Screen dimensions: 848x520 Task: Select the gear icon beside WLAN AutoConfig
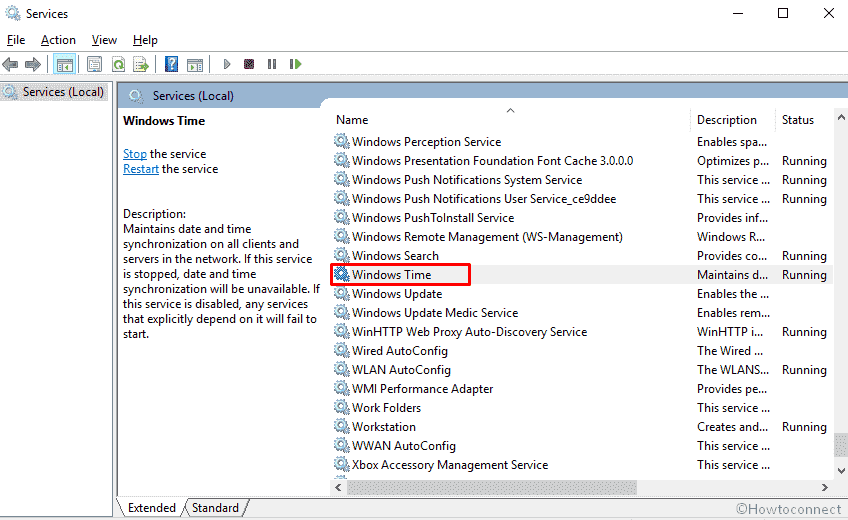point(341,369)
